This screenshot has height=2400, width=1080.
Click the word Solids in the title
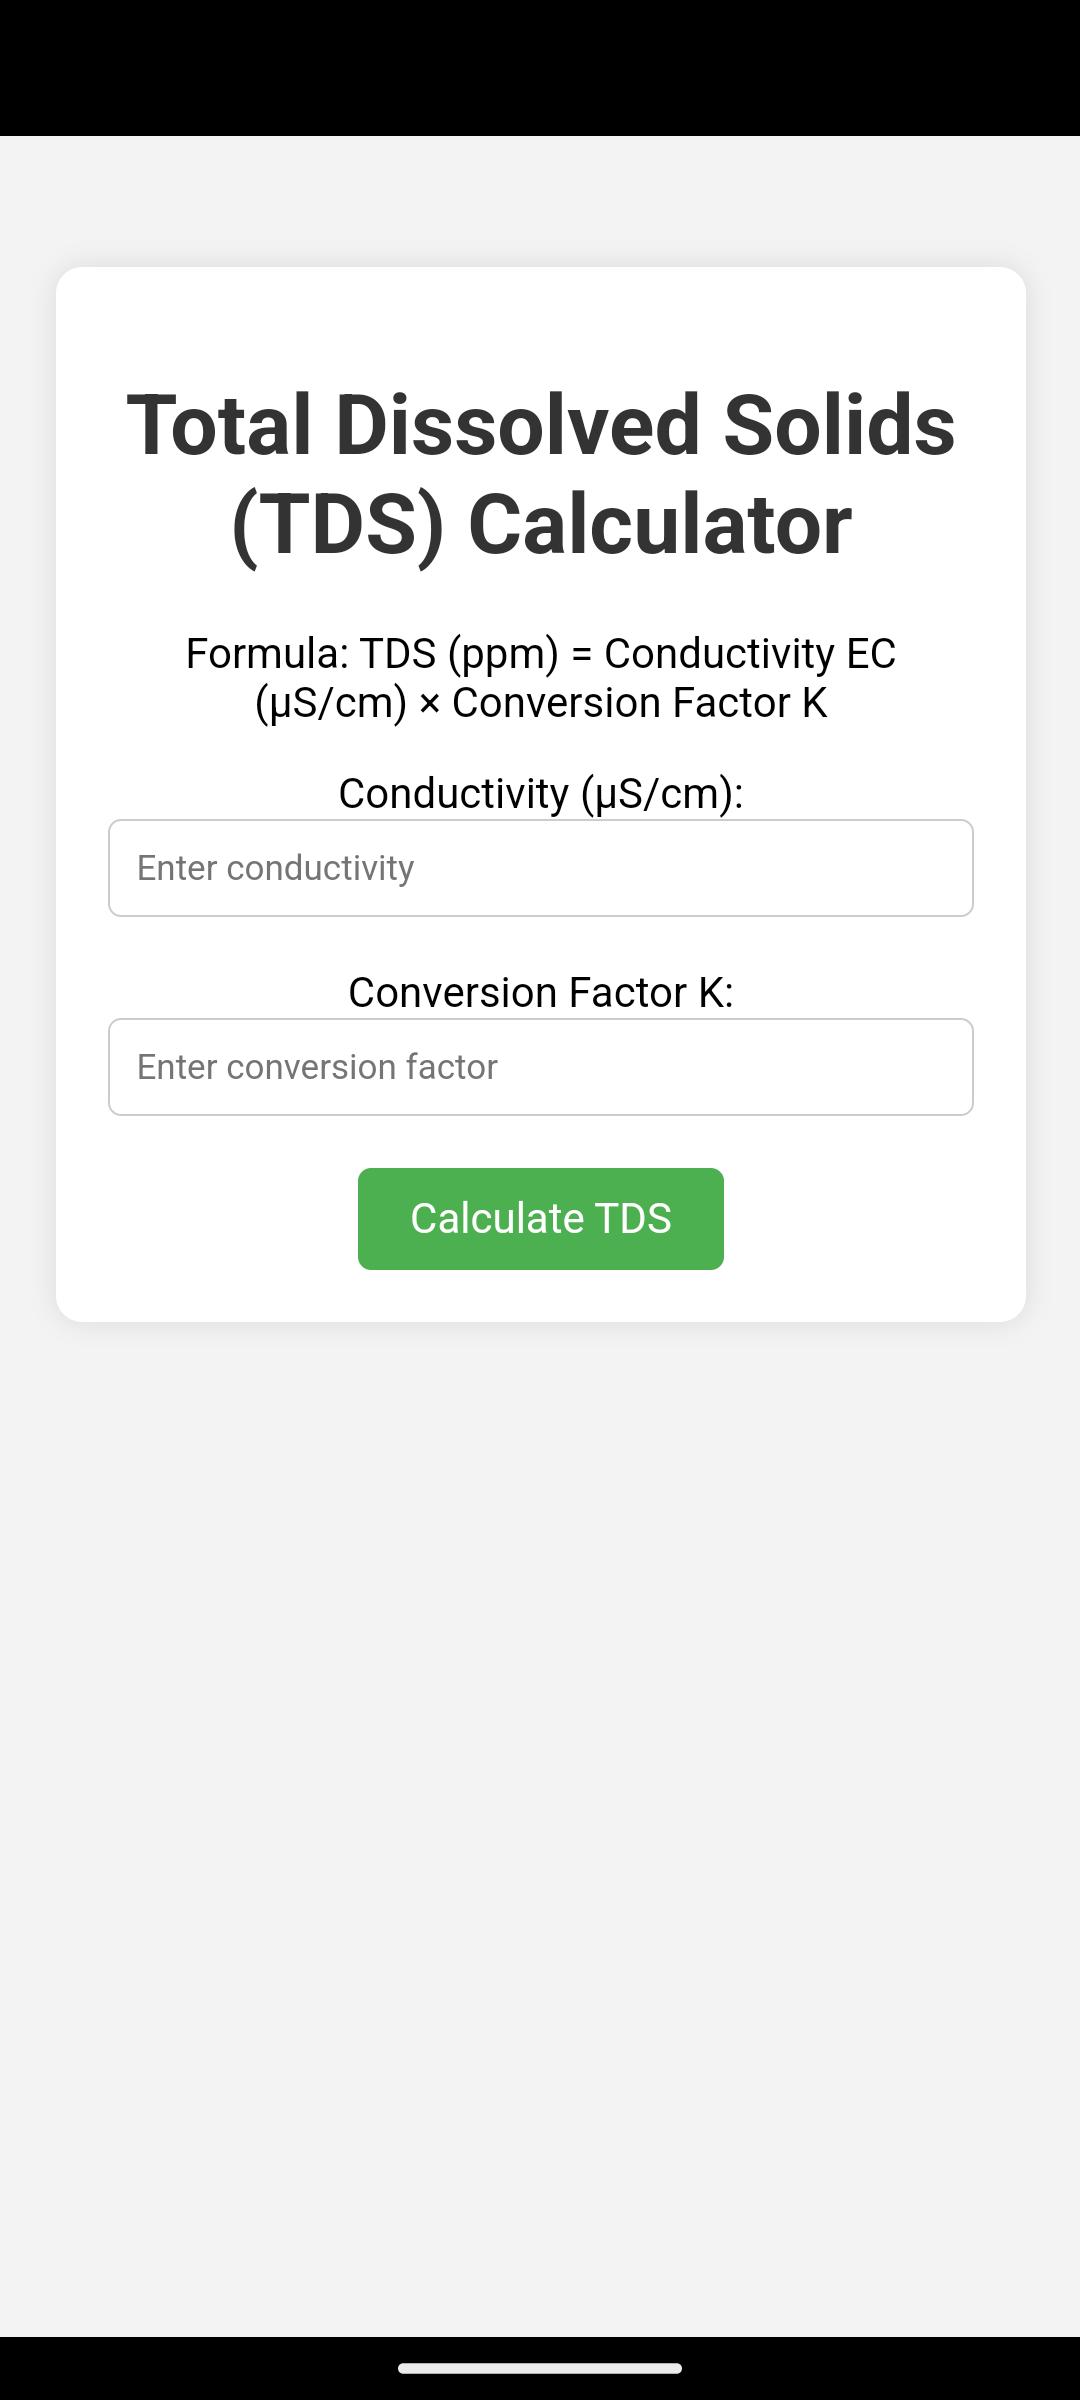[x=839, y=425]
